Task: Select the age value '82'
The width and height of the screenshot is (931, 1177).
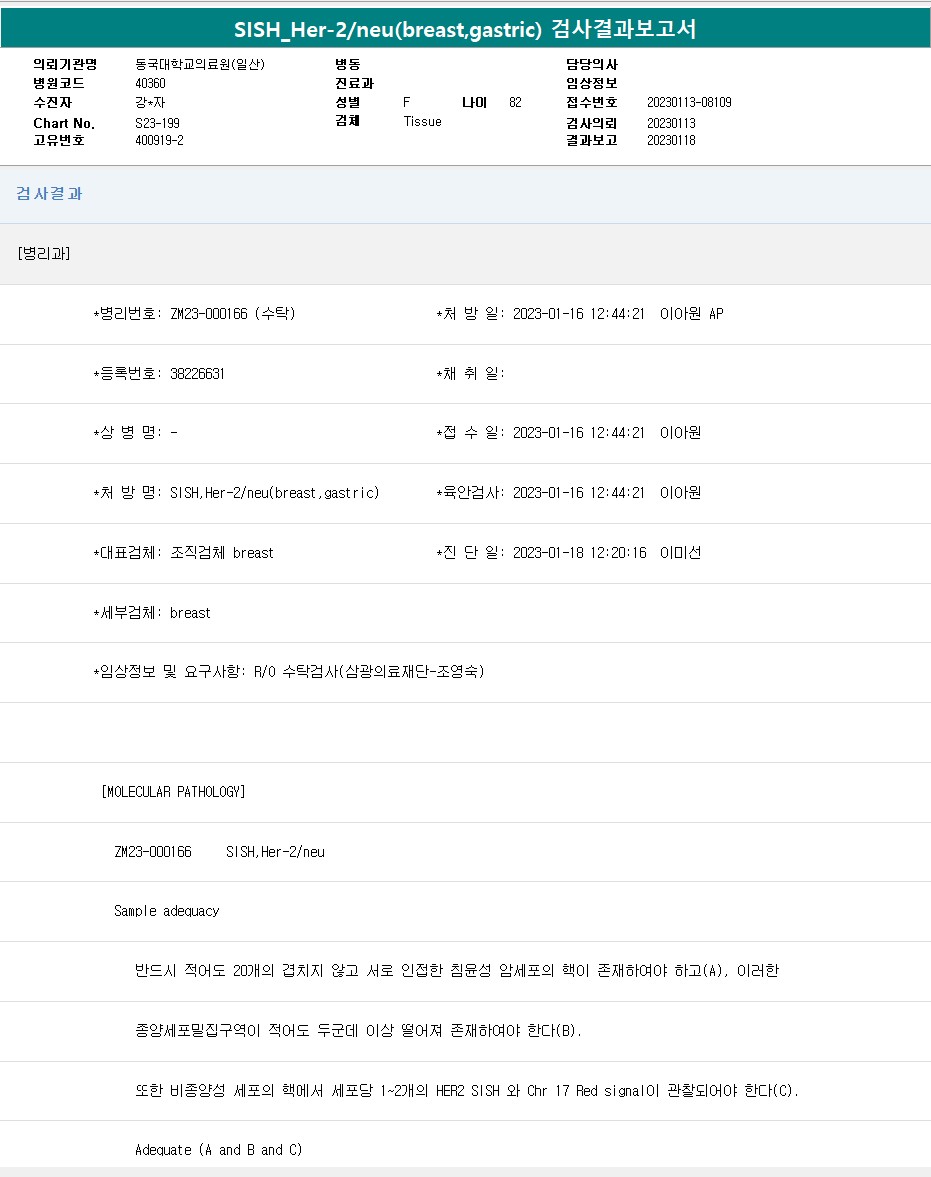Action: [515, 102]
